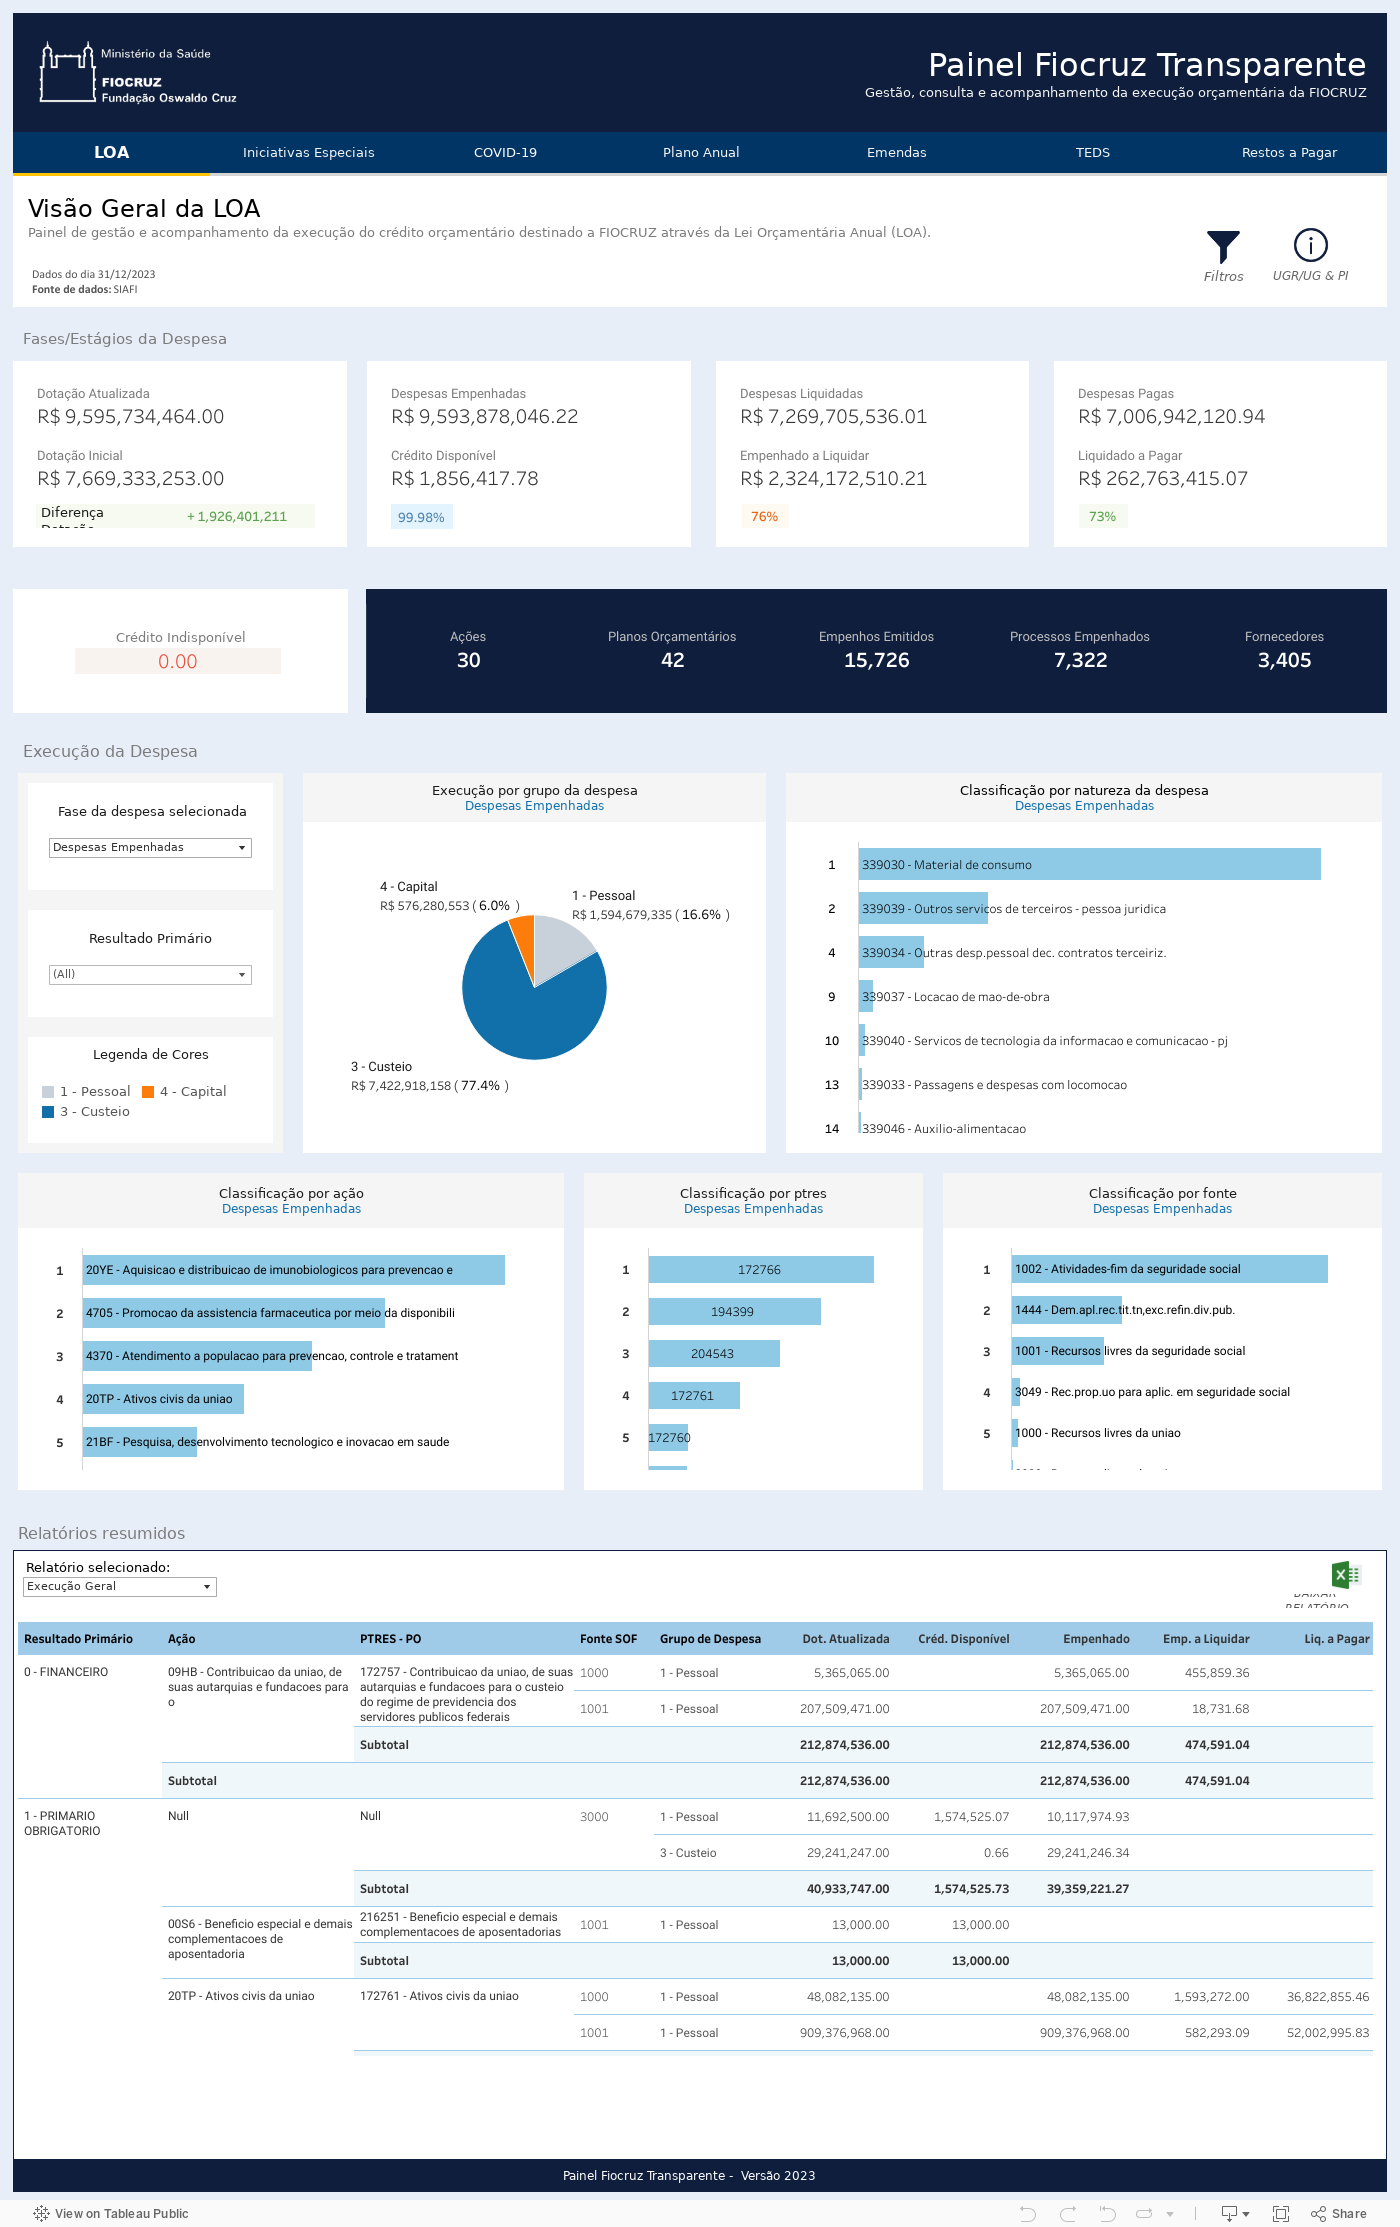Click the Share label
Viewport: 1400px width, 2227px height.
click(x=1349, y=2213)
